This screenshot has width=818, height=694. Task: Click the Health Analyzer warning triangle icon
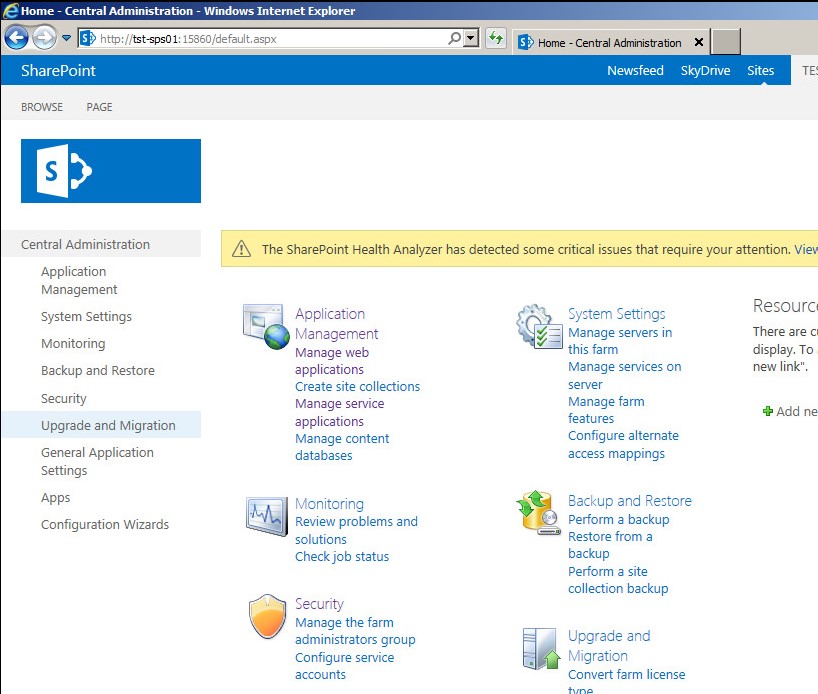tap(241, 249)
